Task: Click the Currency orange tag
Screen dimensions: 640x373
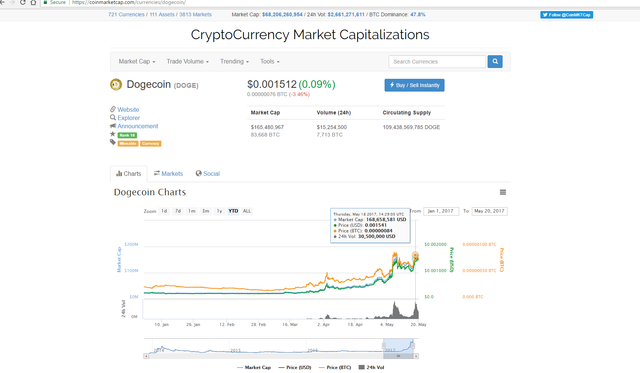Action: pos(151,144)
